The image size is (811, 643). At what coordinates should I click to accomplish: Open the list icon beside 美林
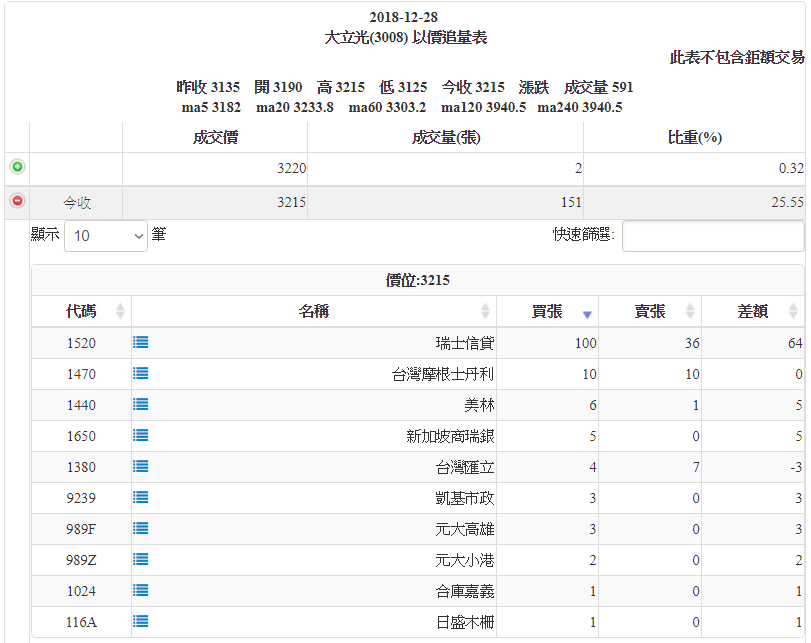tap(141, 404)
